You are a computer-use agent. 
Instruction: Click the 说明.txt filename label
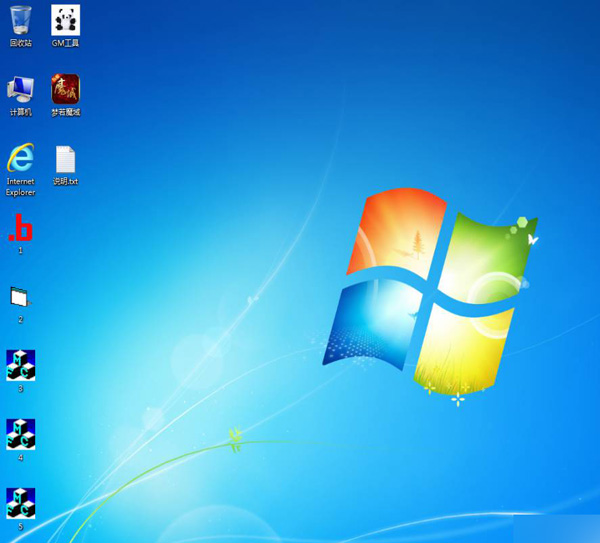(65, 181)
